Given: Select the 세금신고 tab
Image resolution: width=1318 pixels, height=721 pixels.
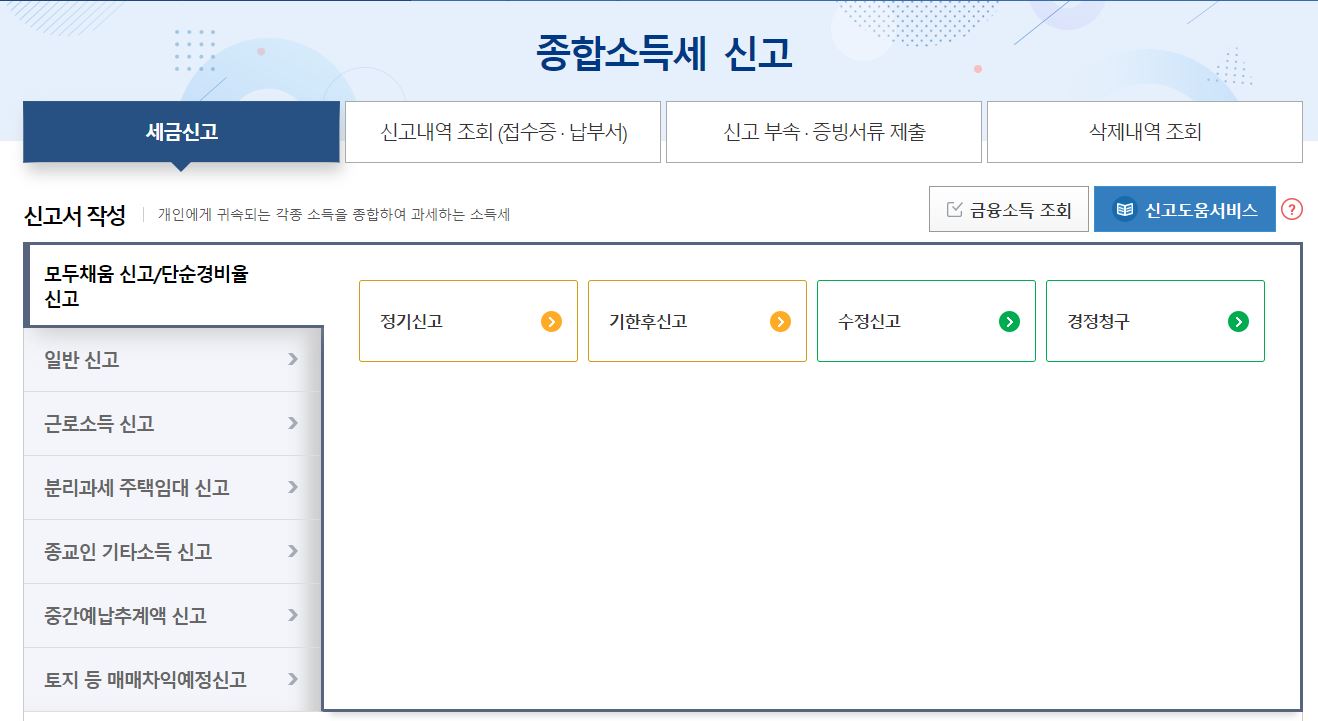Looking at the screenshot, I should 183,131.
